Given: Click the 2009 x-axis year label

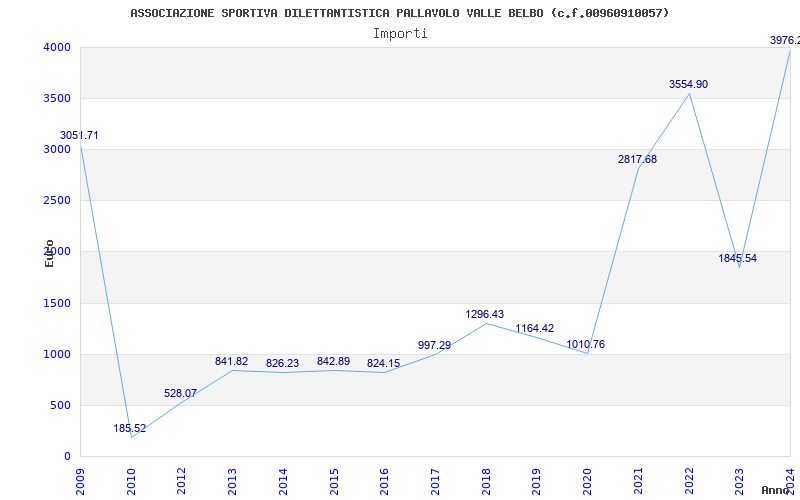Looking at the screenshot, I should (x=80, y=482).
